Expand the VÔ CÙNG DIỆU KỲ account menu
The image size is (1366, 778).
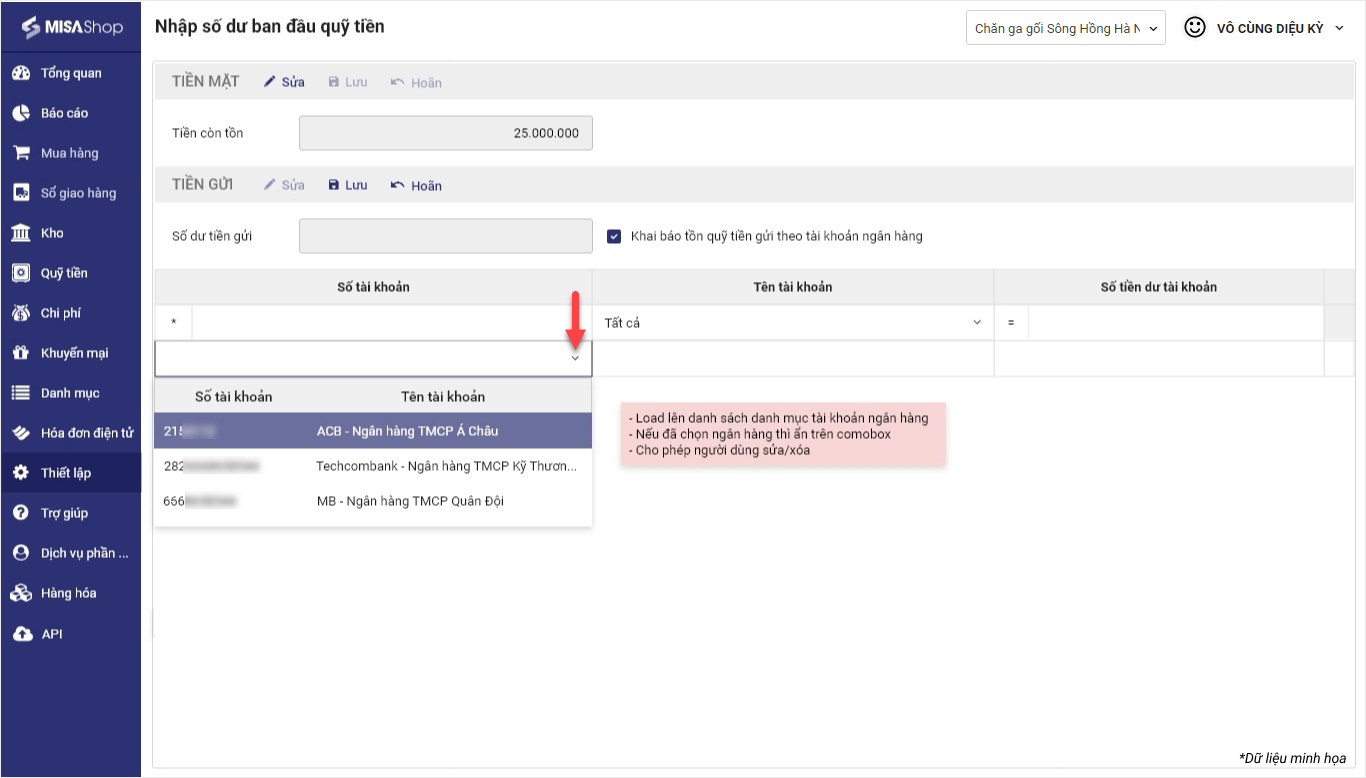tap(1280, 28)
